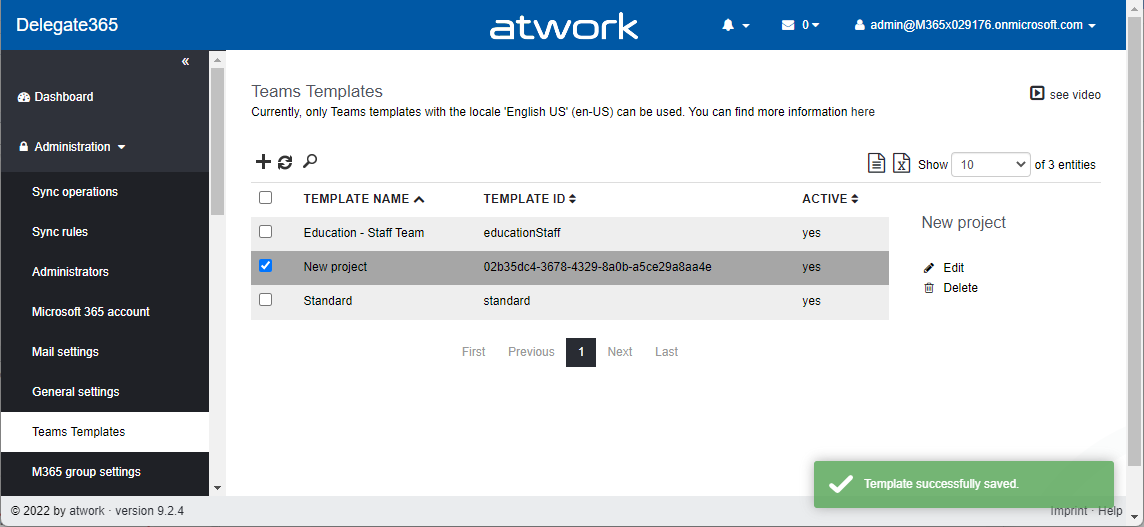Screen dimensions: 1144x527
Task: Click the Edit link for New project
Action: pos(954,268)
